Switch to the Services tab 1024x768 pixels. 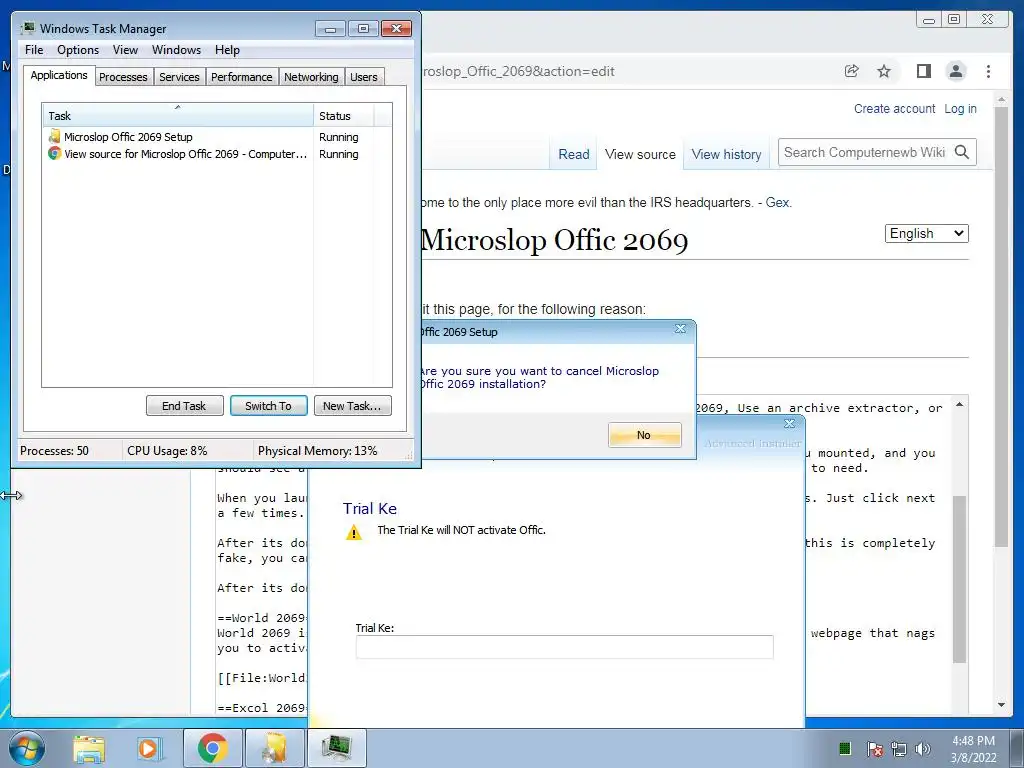pyautogui.click(x=179, y=77)
